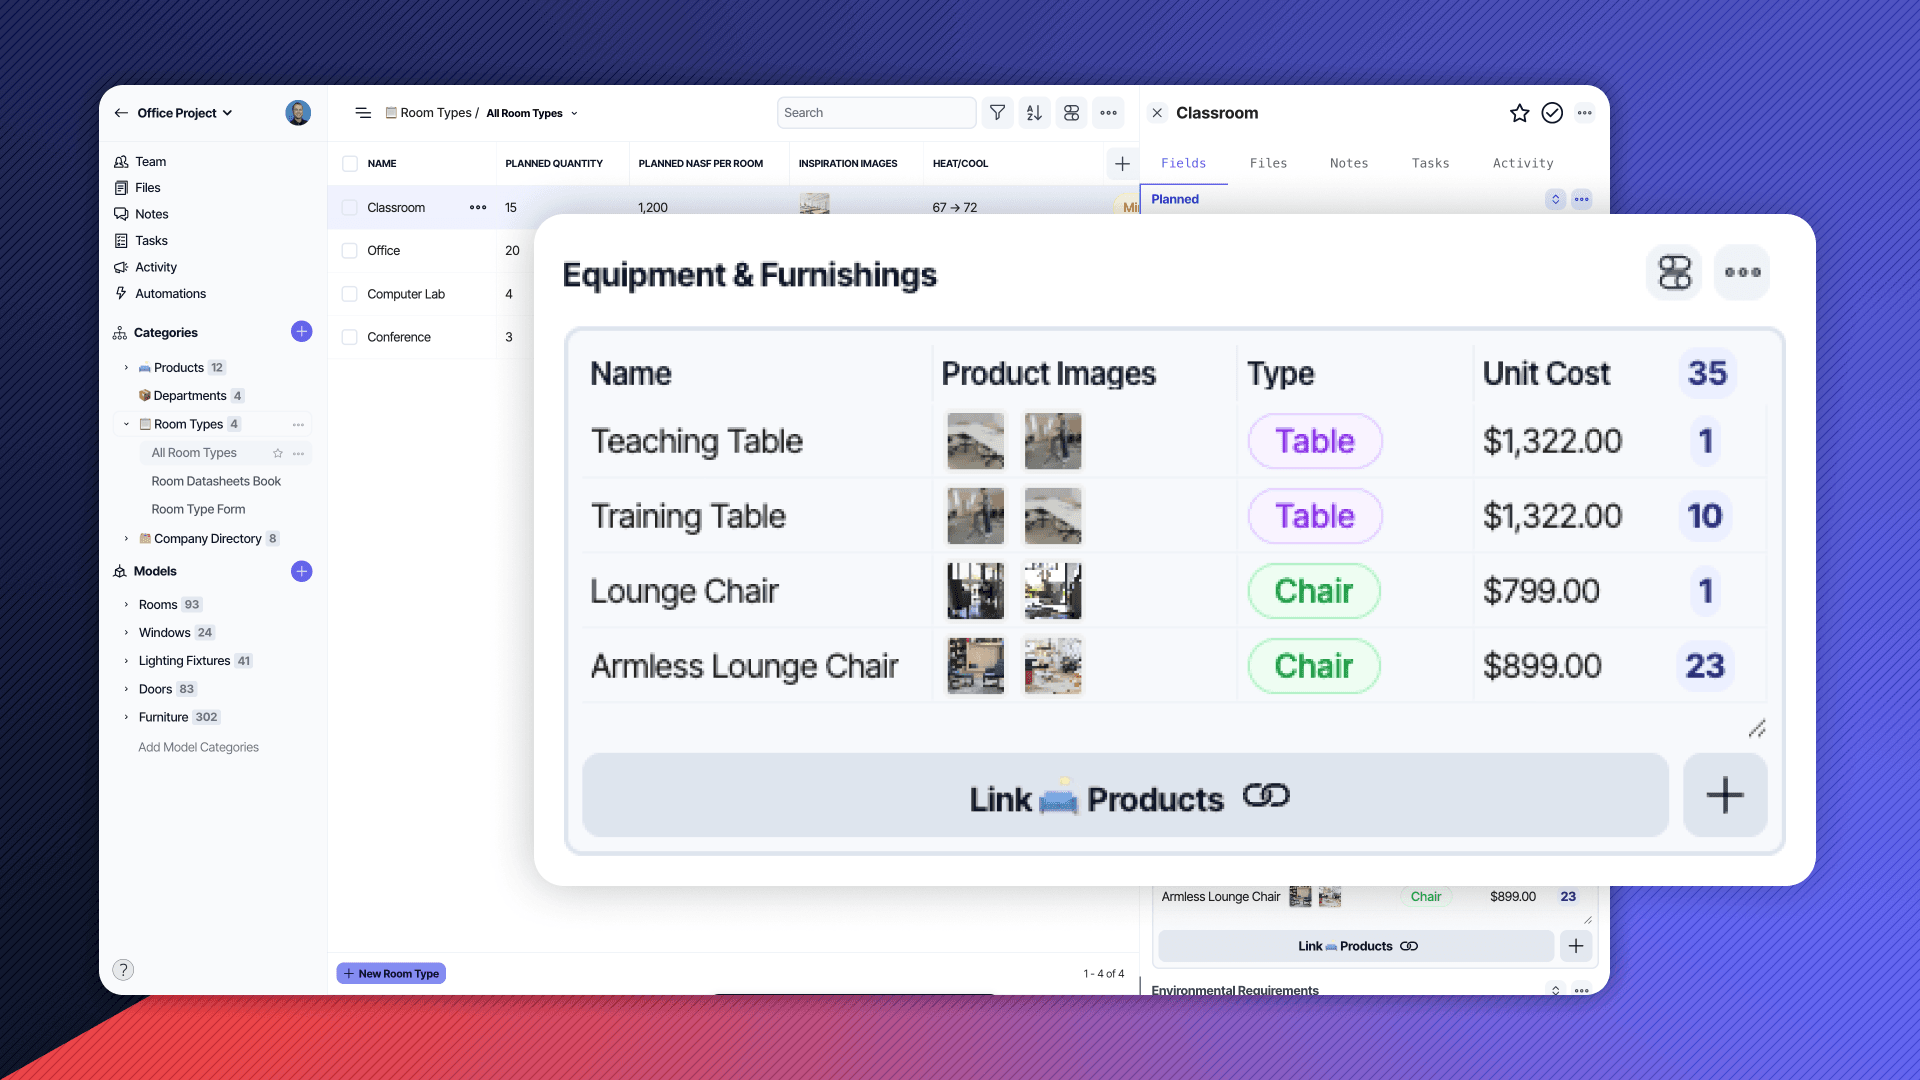Switch to the Files tab
Screen dimensions: 1920x1080
click(x=1268, y=163)
